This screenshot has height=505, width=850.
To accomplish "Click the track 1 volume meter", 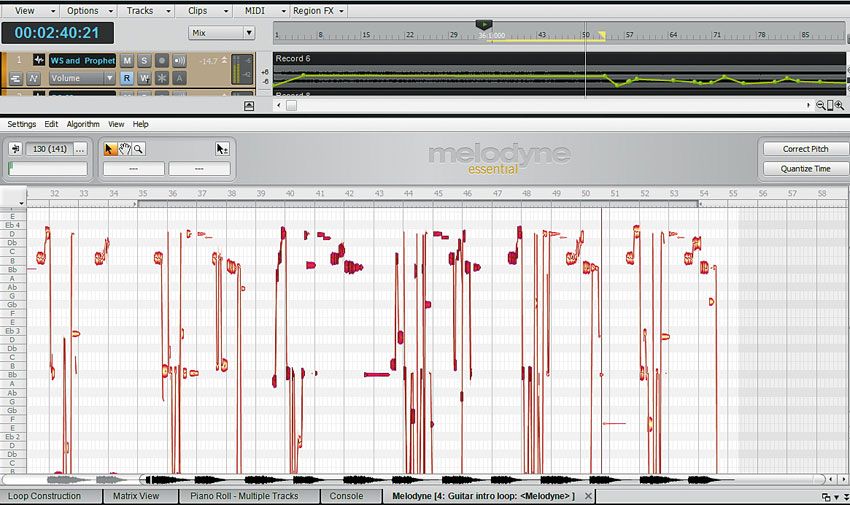I will [x=242, y=69].
